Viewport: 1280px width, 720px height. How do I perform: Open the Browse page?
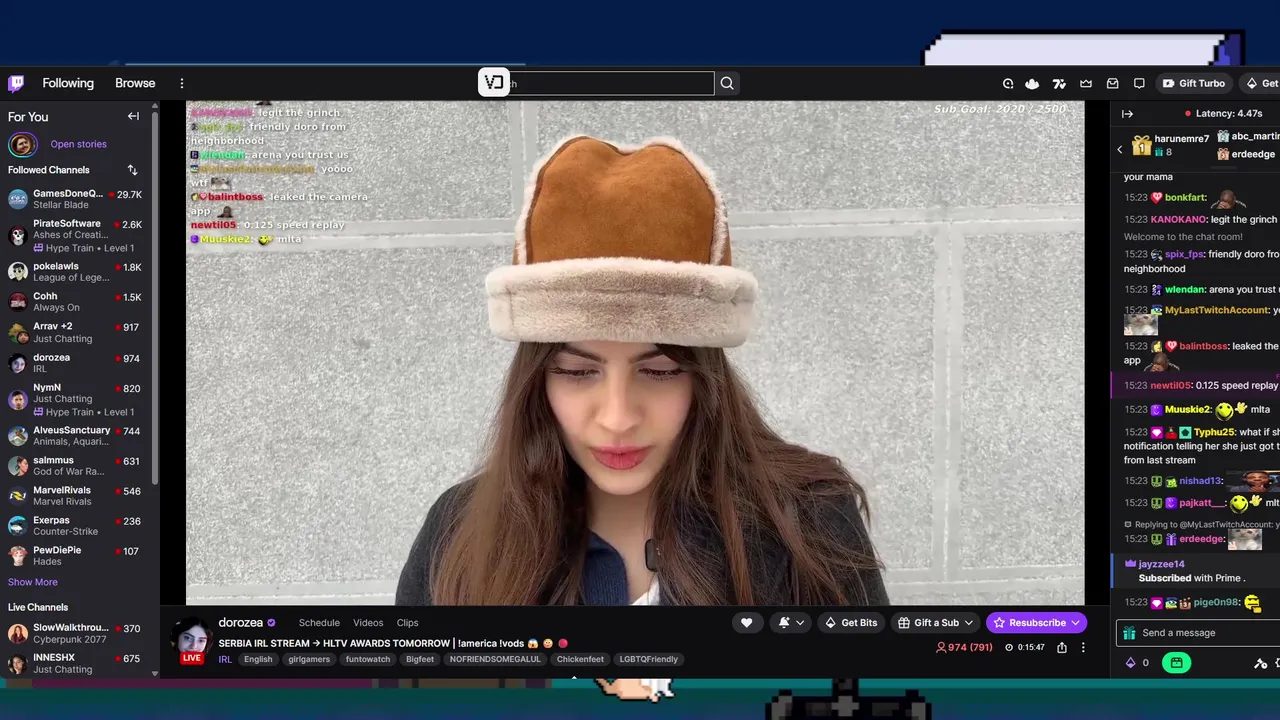[135, 83]
